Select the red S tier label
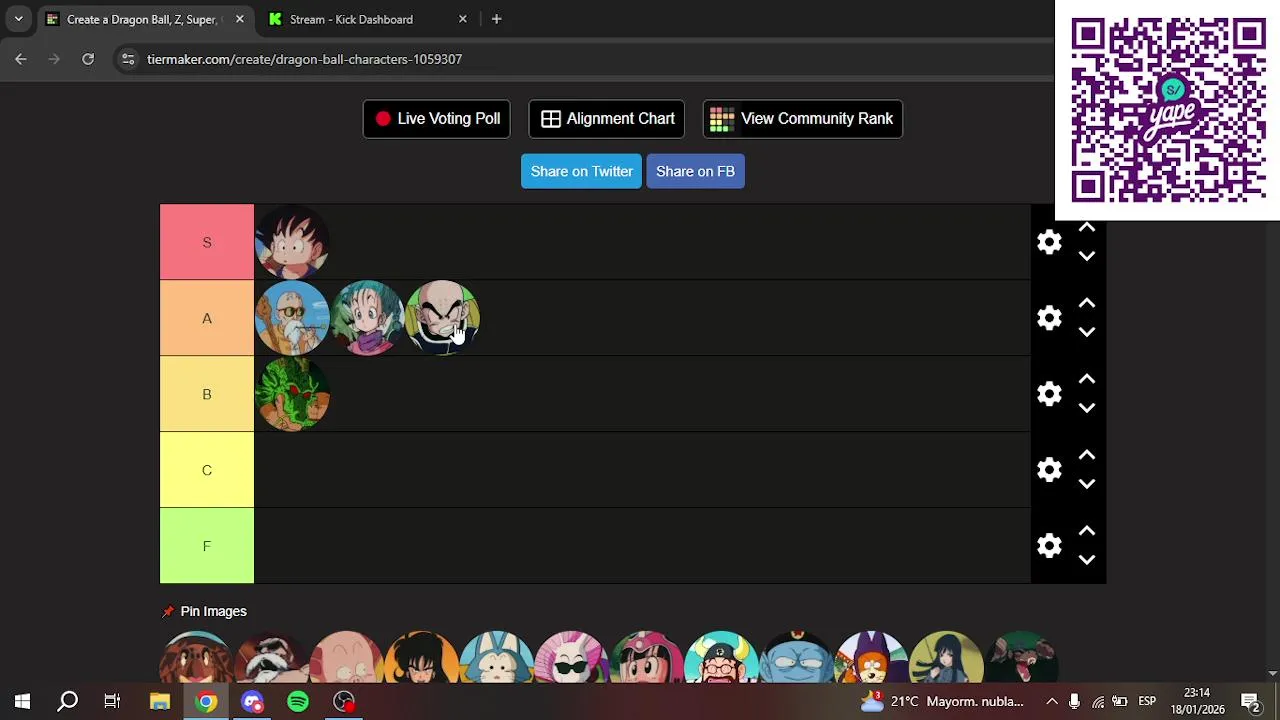The image size is (1280, 720). pos(207,242)
